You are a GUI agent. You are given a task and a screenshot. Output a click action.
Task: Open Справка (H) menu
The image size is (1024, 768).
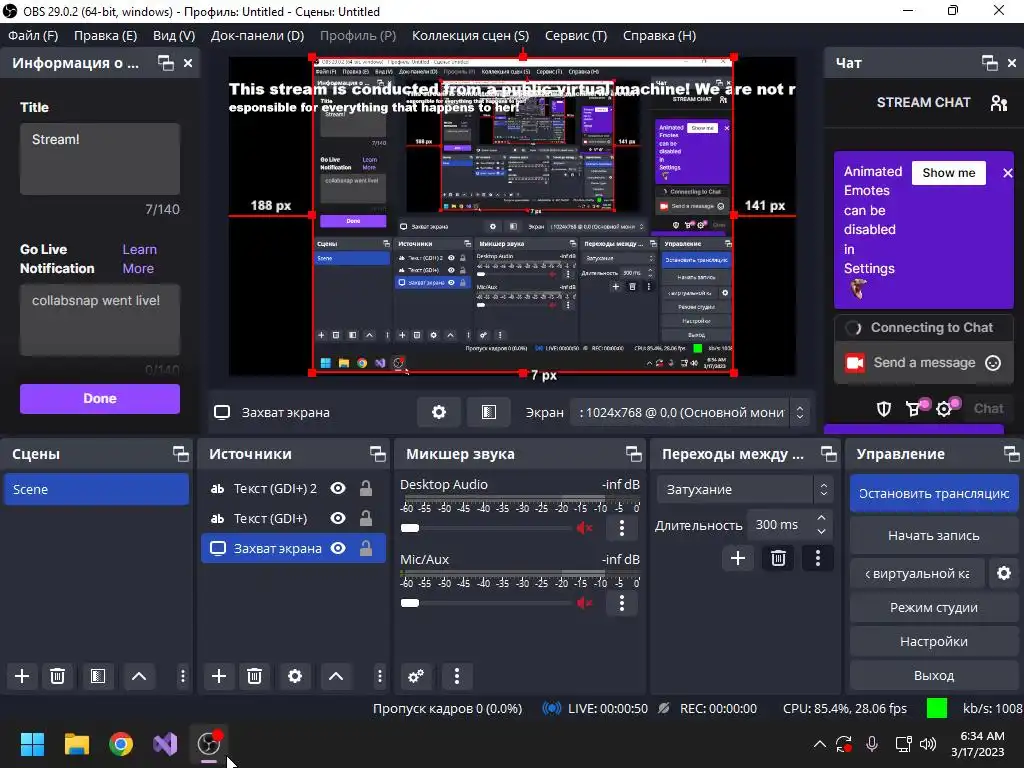(659, 36)
